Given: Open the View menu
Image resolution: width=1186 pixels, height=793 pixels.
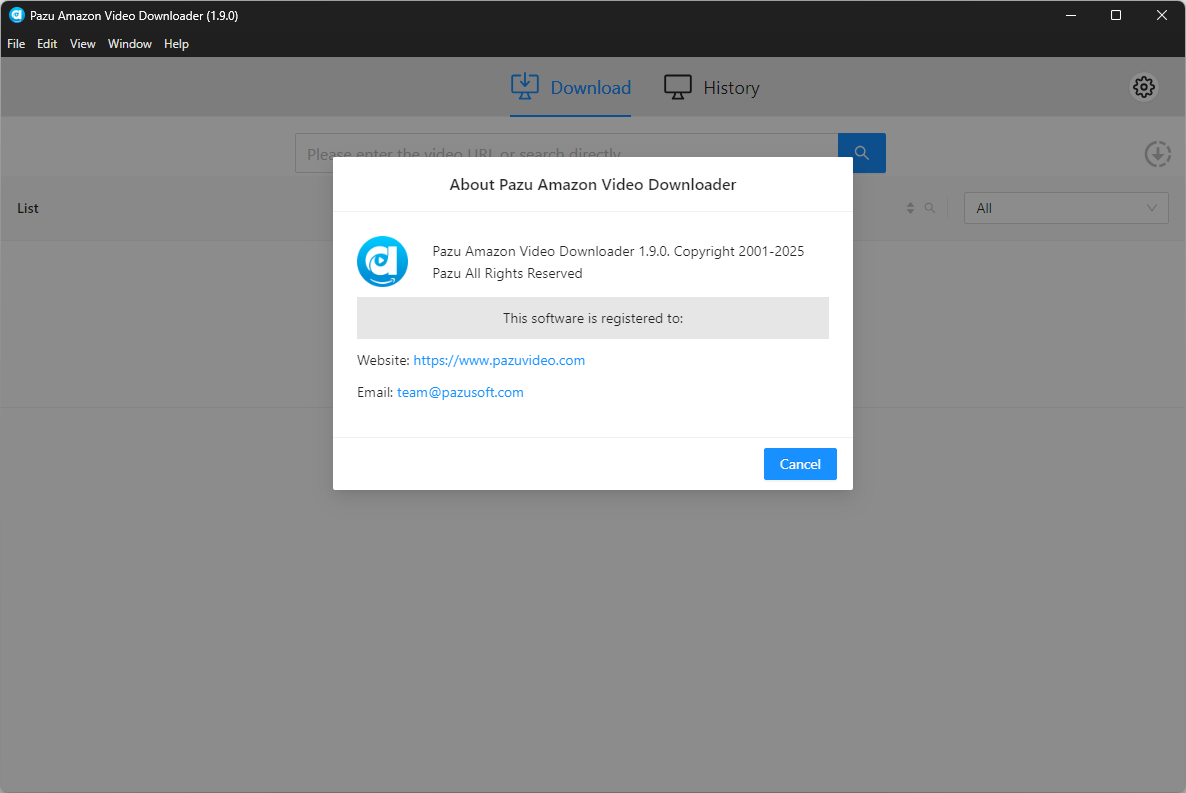Looking at the screenshot, I should pyautogui.click(x=82, y=44).
